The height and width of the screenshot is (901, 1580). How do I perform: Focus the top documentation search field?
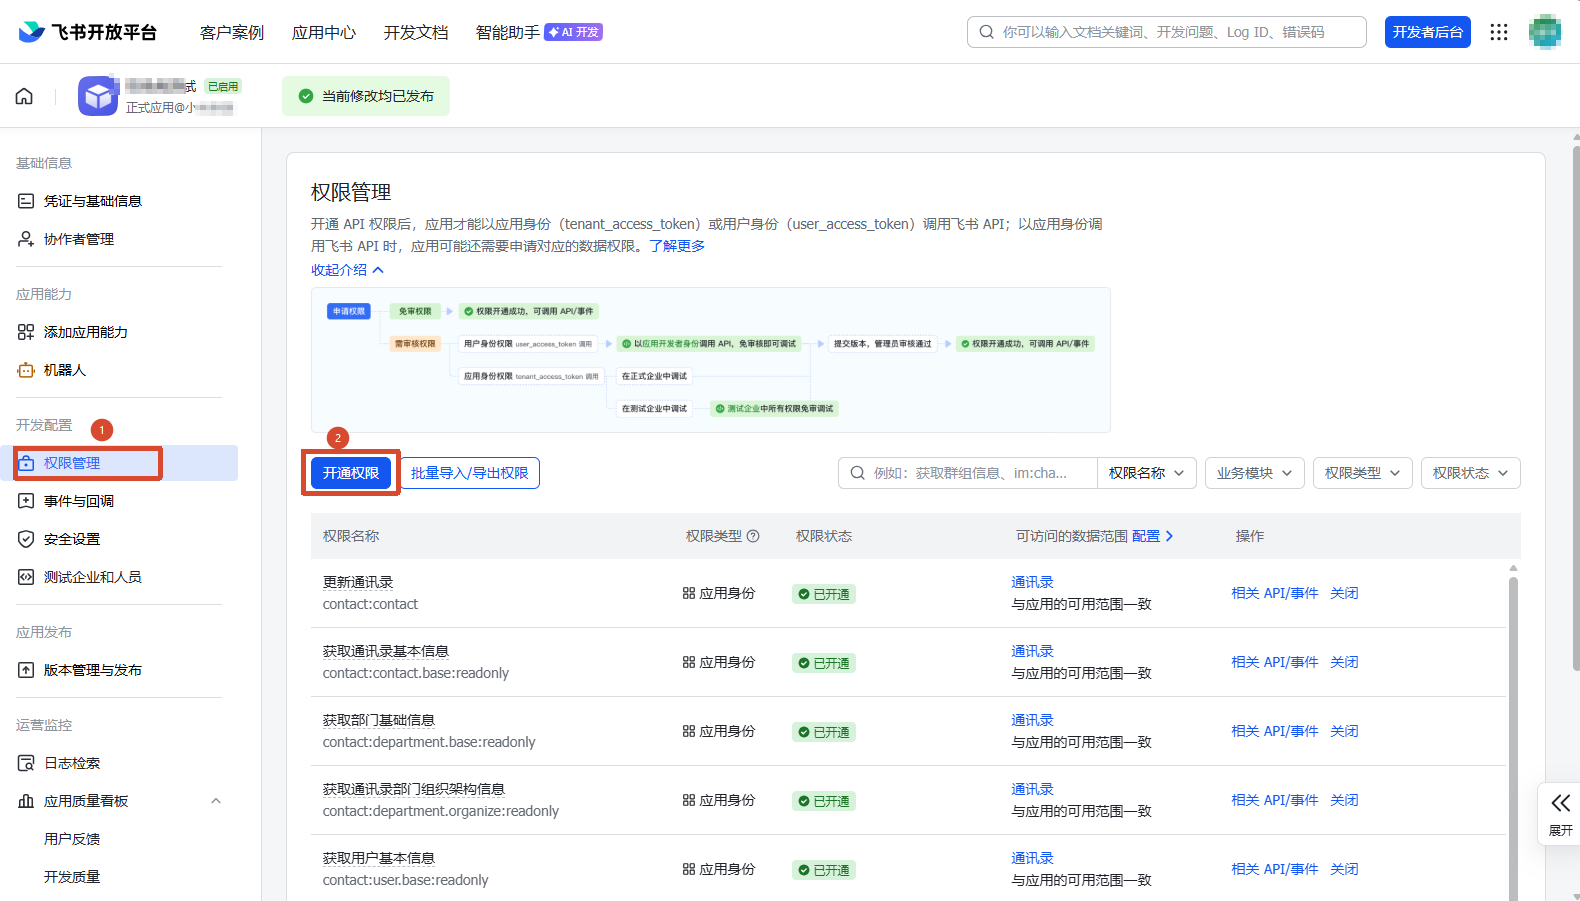pyautogui.click(x=1166, y=32)
